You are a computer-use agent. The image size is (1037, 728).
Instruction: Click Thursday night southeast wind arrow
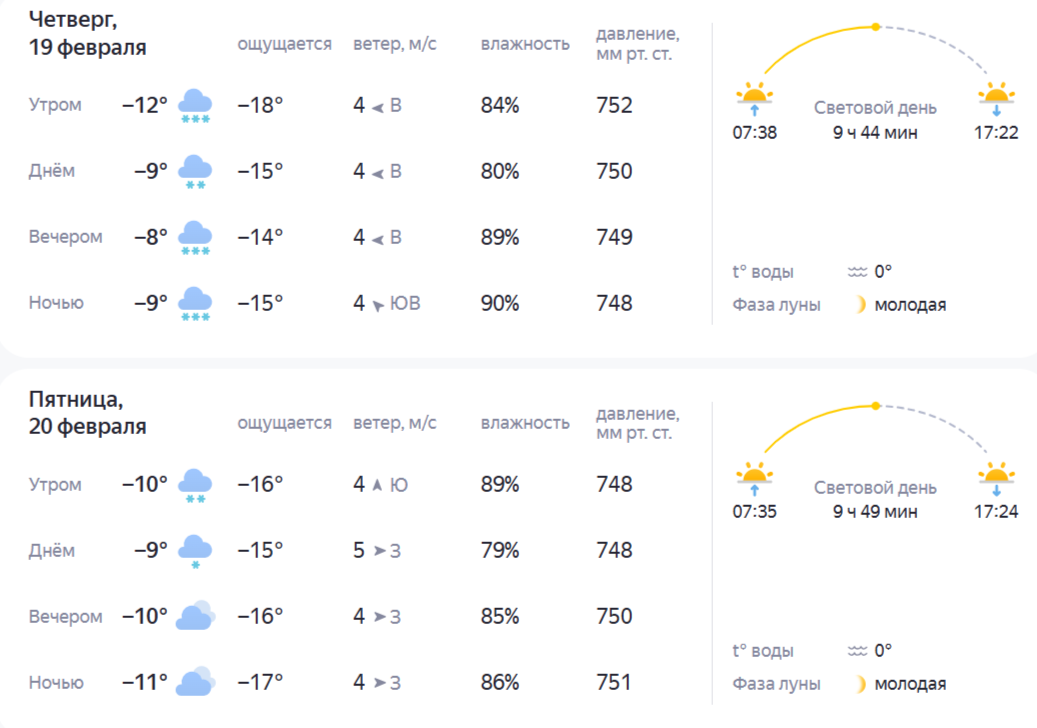point(377,304)
